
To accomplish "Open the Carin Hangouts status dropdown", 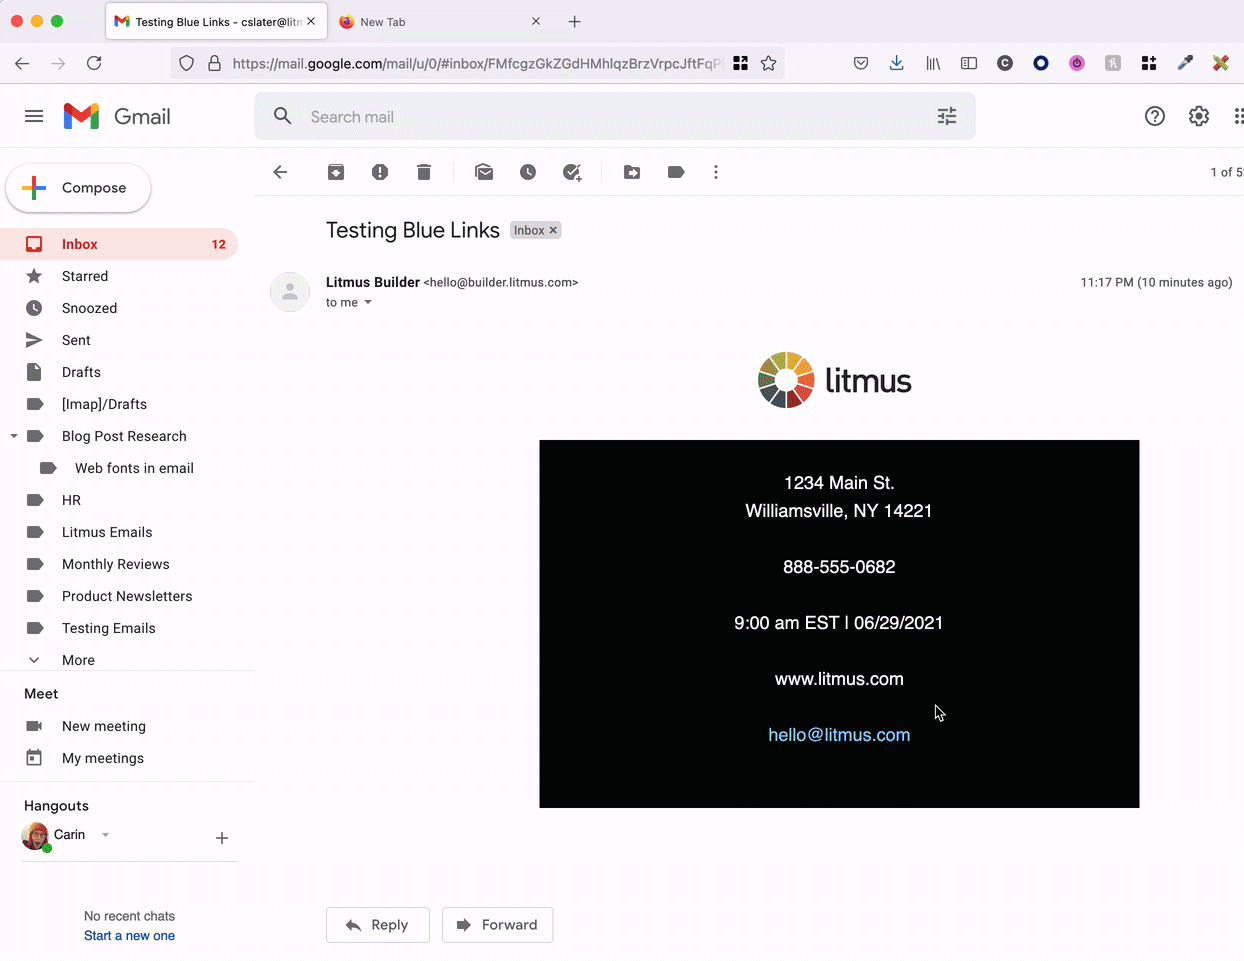I will point(105,835).
